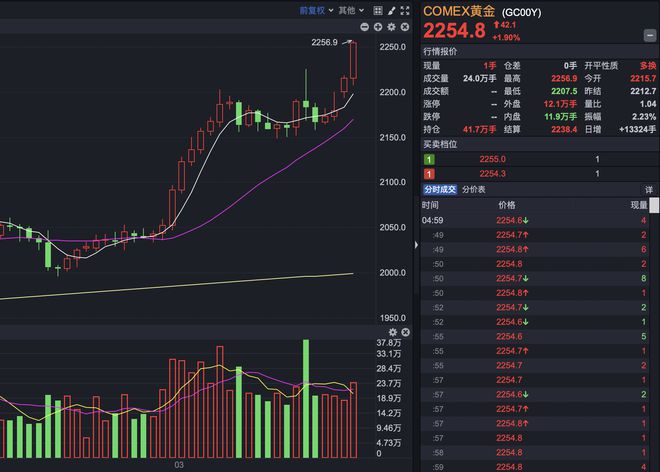The width and height of the screenshot is (660, 472).
Task: Open the 详 details link
Action: [649, 189]
